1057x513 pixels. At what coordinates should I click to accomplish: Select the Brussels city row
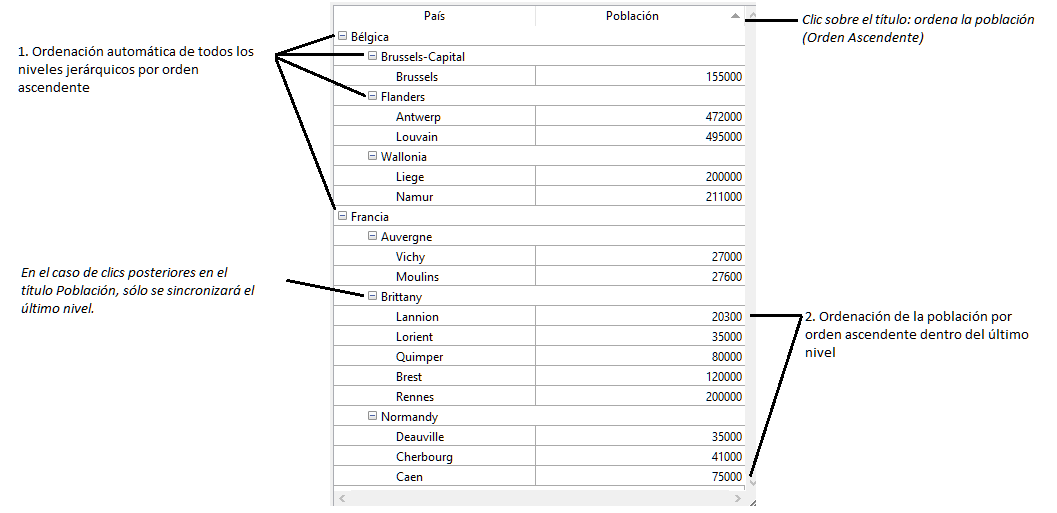(x=416, y=77)
